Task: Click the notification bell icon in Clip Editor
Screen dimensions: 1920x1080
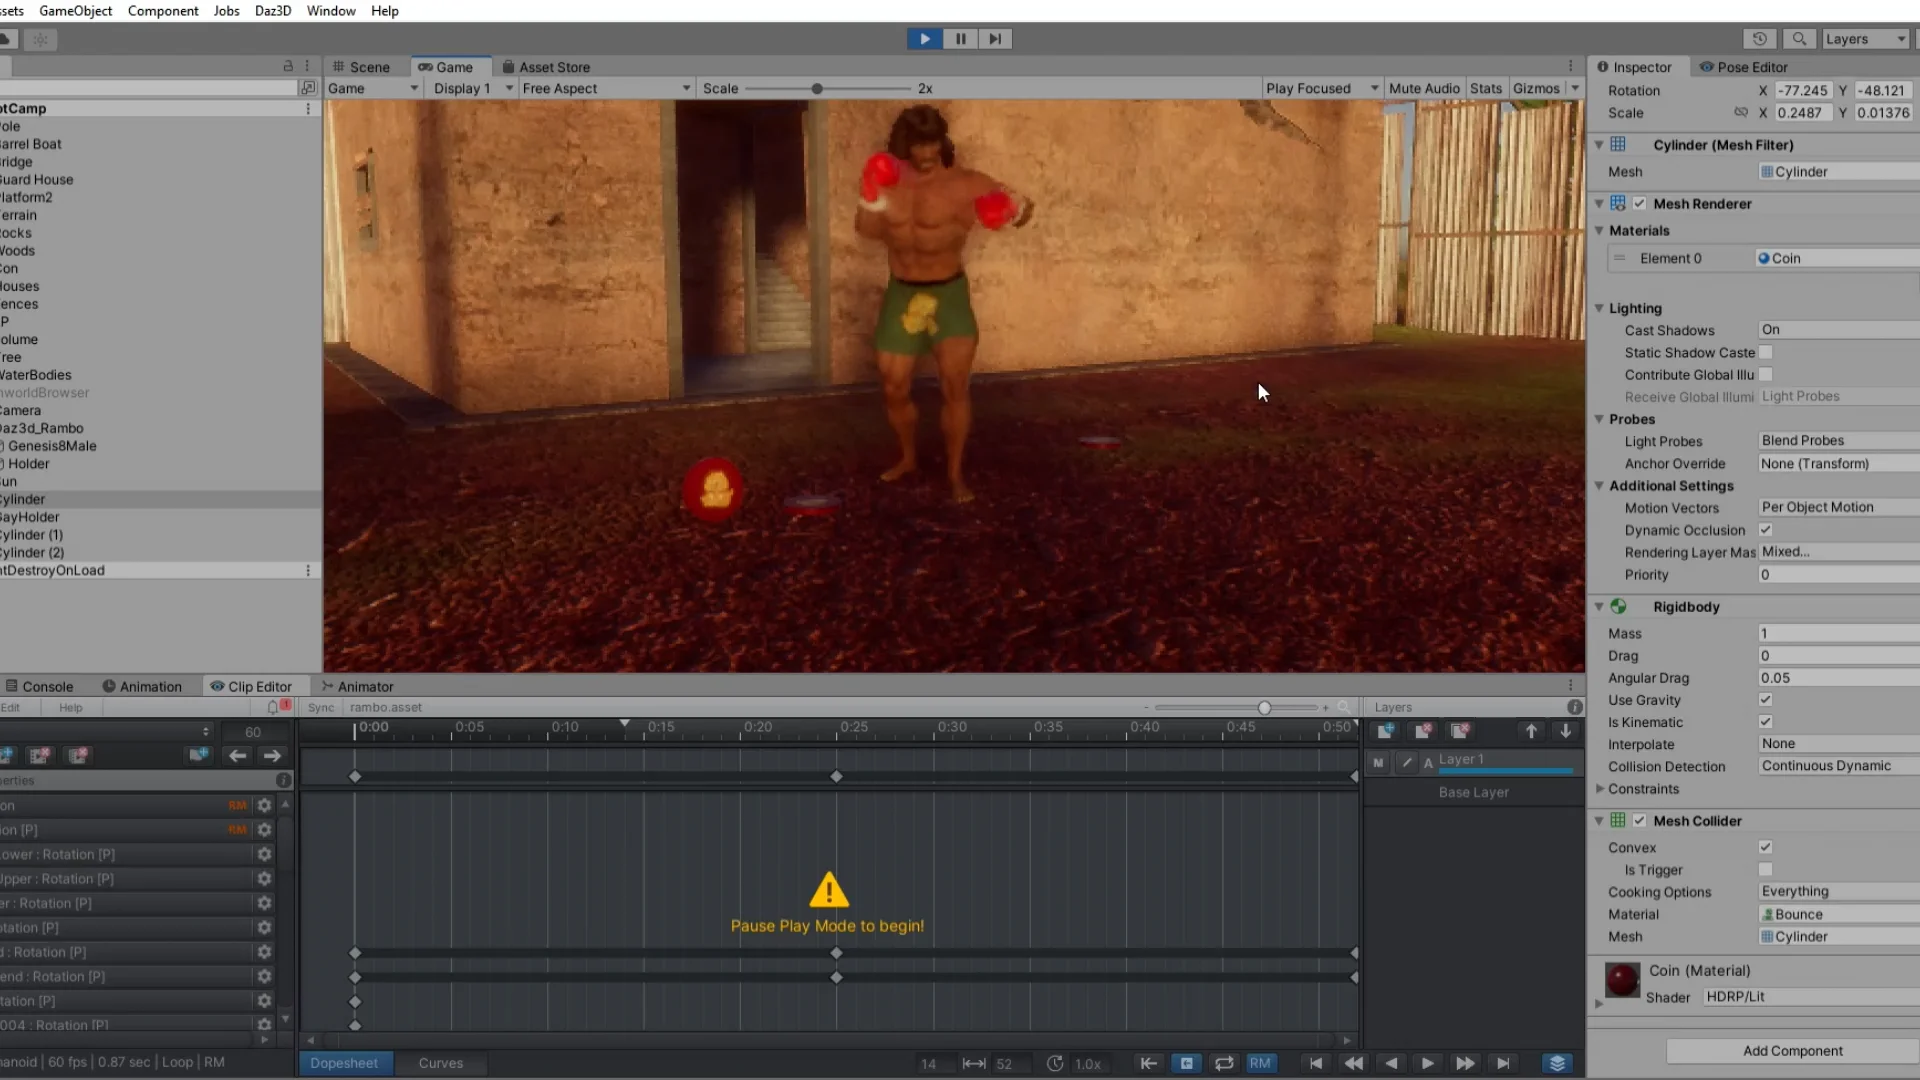Action: click(x=273, y=707)
